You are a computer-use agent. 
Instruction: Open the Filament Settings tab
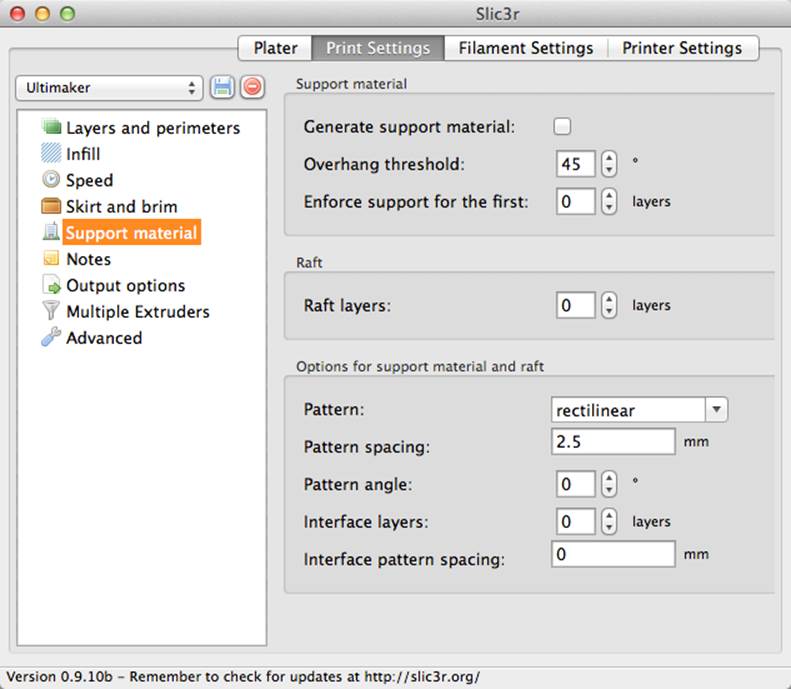pyautogui.click(x=526, y=48)
